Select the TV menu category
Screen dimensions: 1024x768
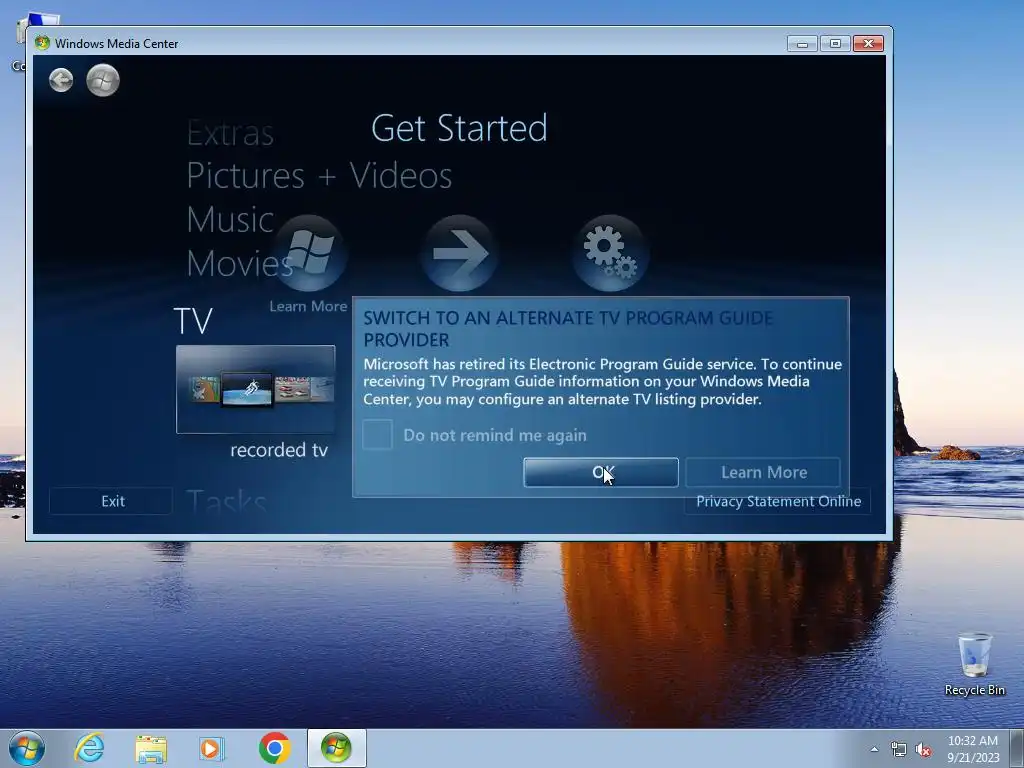coord(193,321)
